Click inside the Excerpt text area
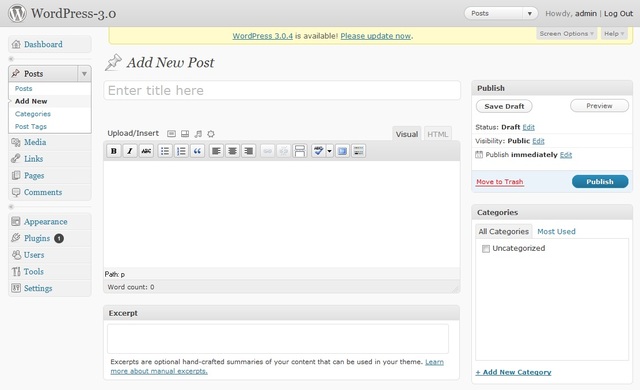640x390 pixels. [x=278, y=339]
